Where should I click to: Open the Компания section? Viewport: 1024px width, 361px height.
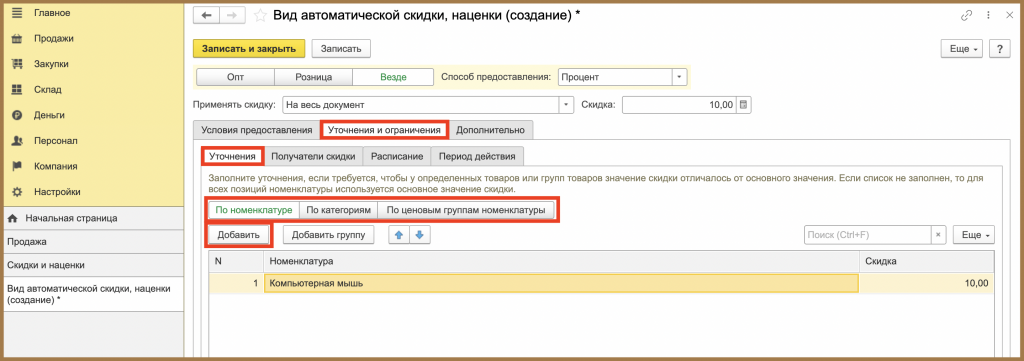click(x=56, y=166)
